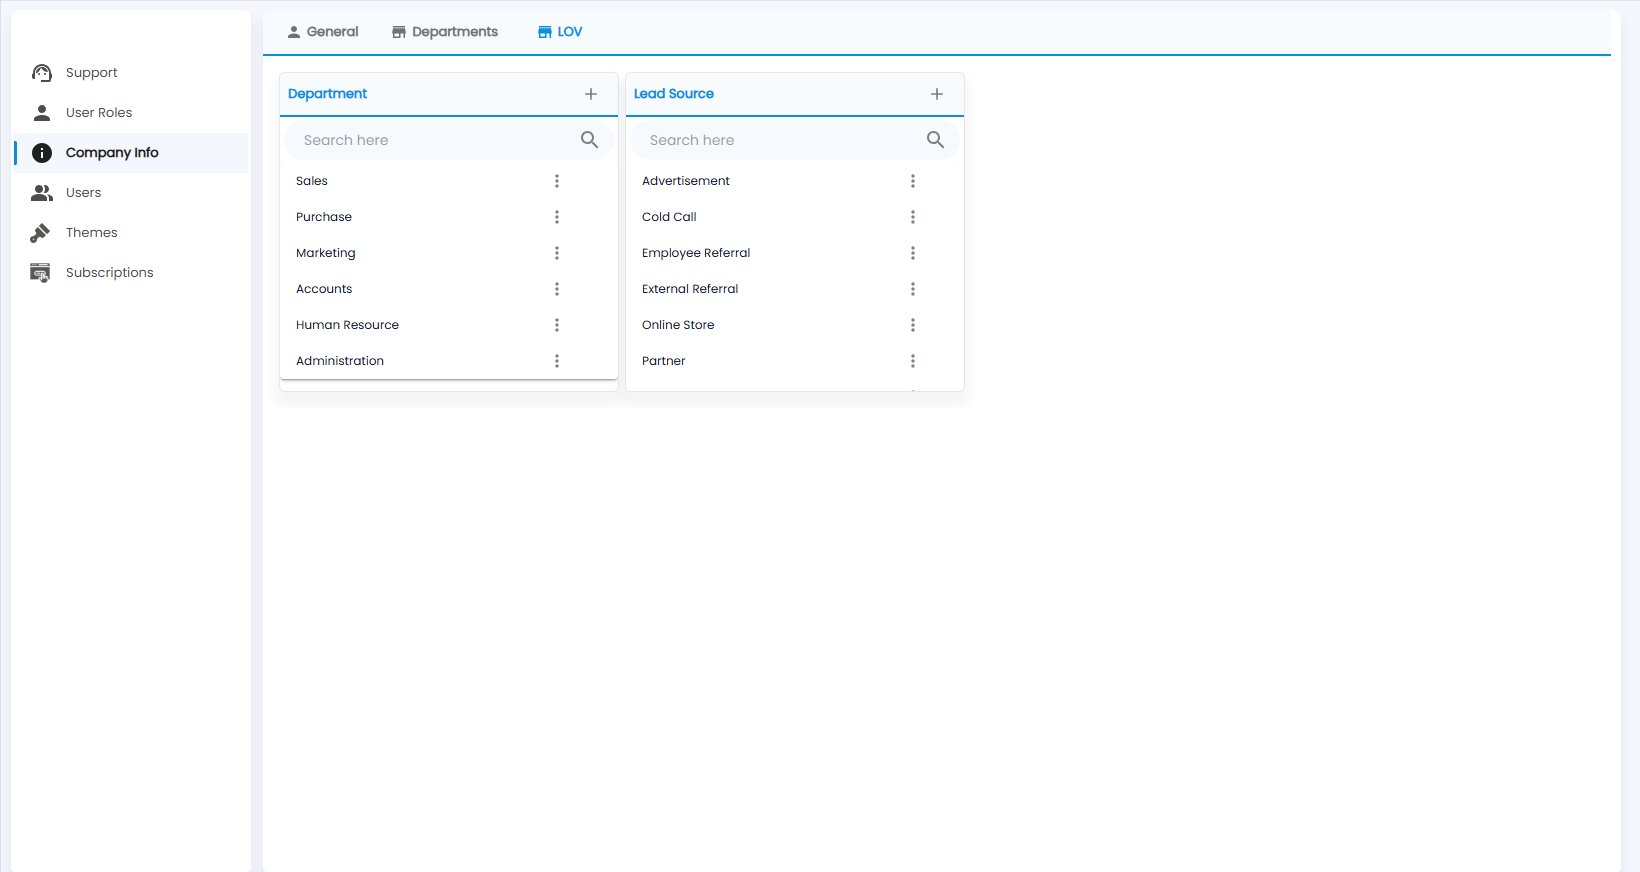Click the Lead Source panel heading

(x=674, y=94)
